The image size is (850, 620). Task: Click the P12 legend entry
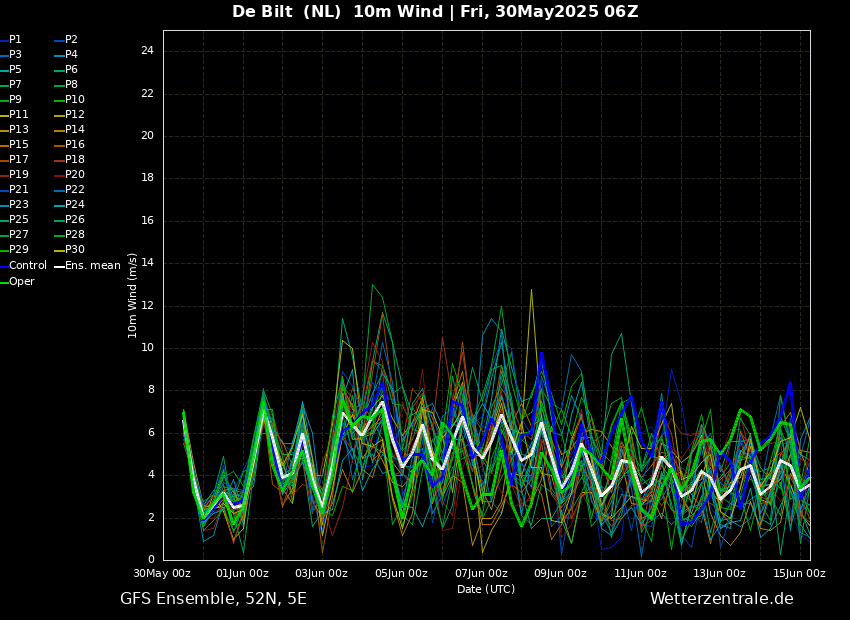(74, 115)
